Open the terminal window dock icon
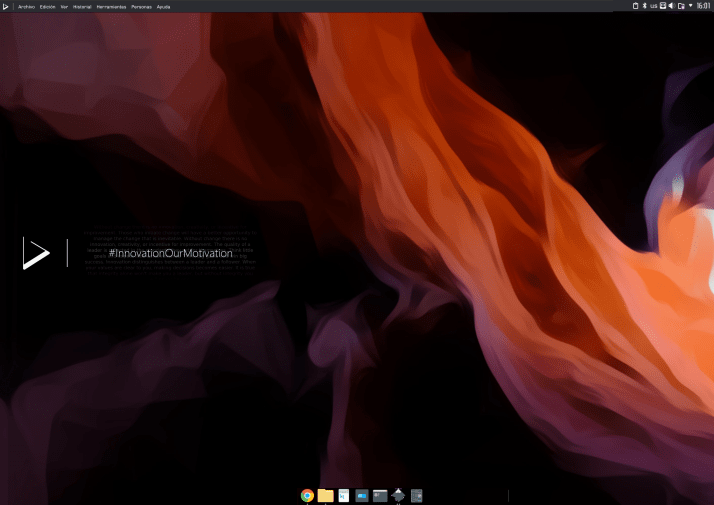Viewport: 714px width, 505px height. 380,495
